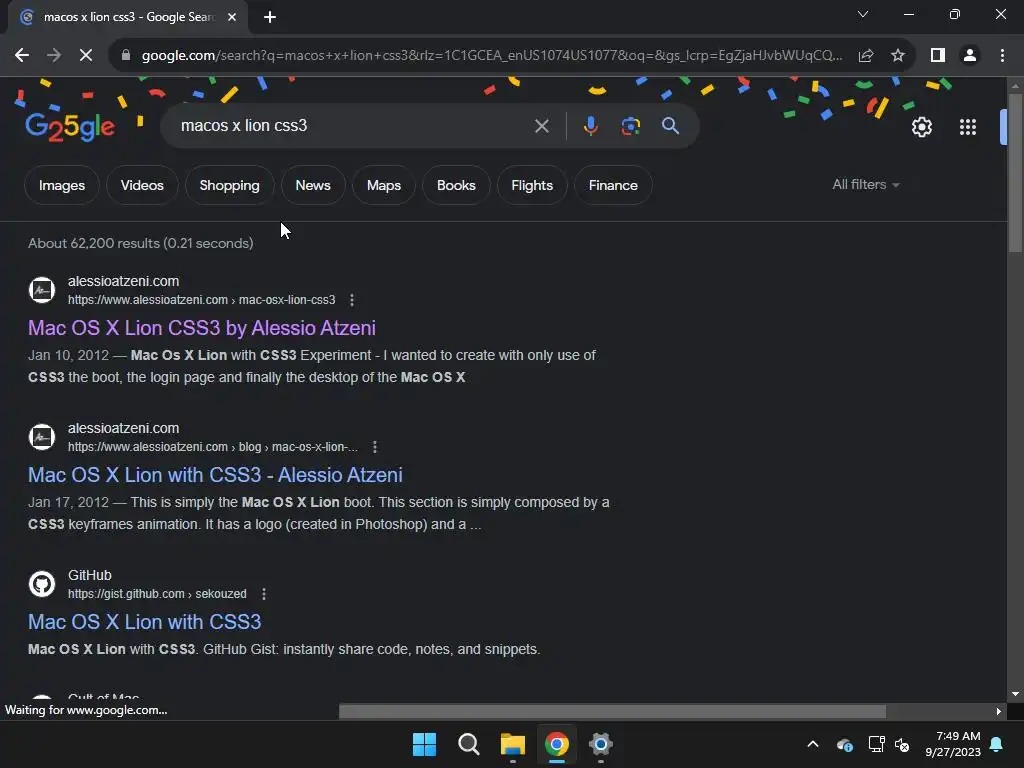The image size is (1024, 768).
Task: Click the https://gist.github.com › sekouzed URL
Action: (157, 594)
